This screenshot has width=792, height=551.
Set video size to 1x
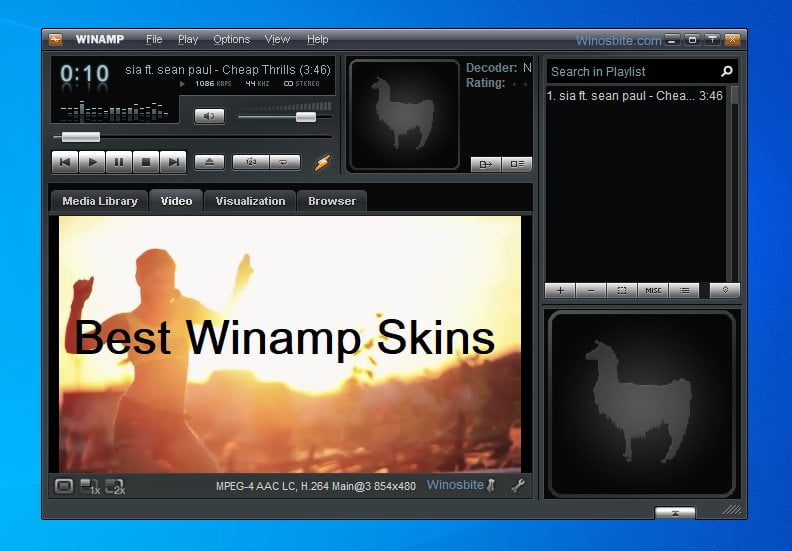[x=90, y=486]
